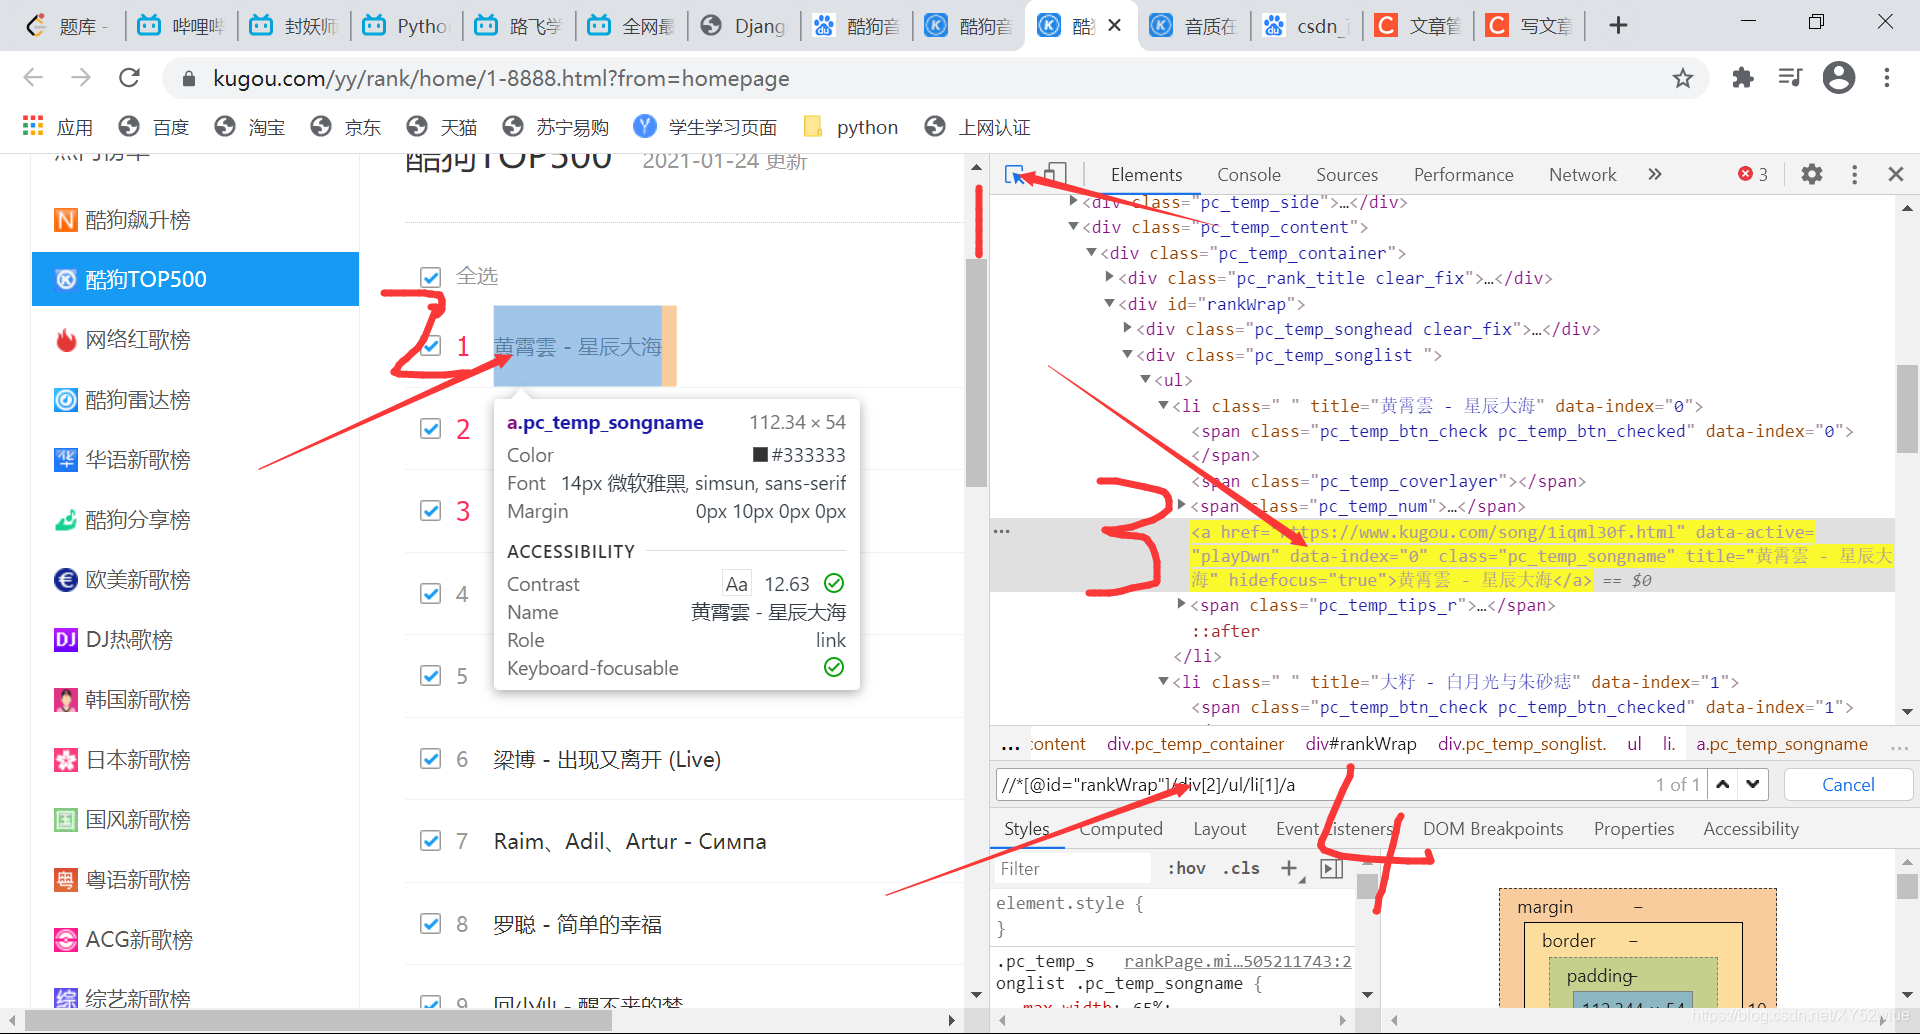Close the DevTools panel
Viewport: 1920px width, 1034px height.
pos(1895,175)
